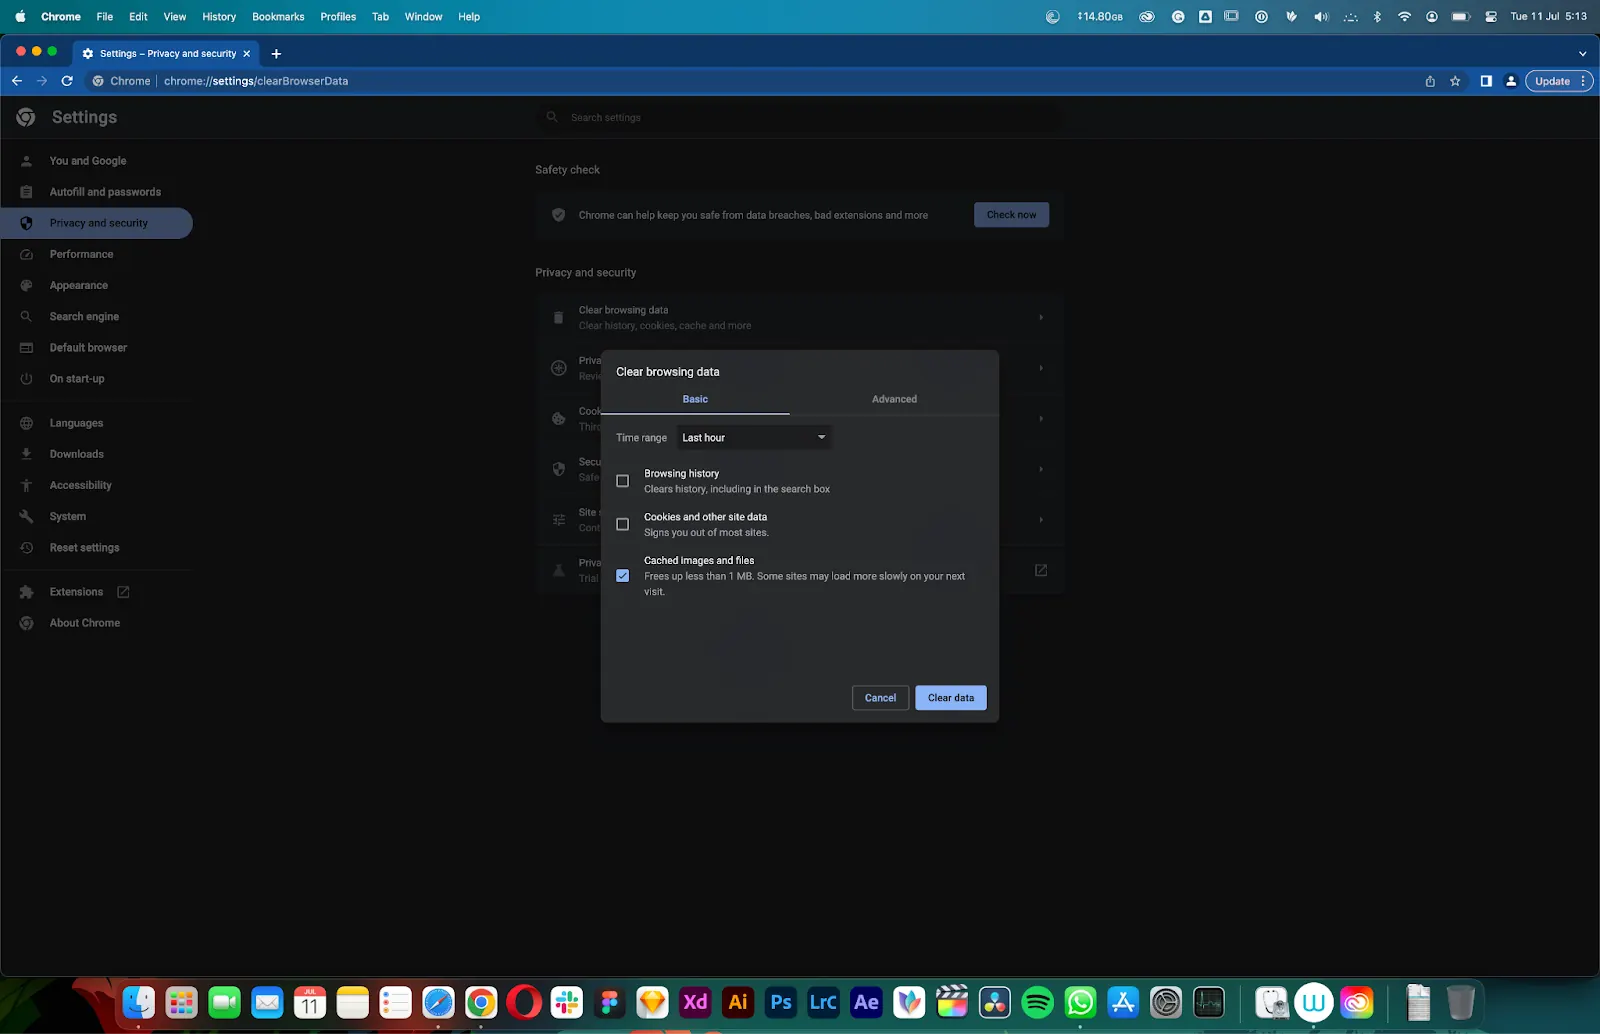Screen dimensions: 1600x1034
Task: Click the Wi-Fi icon in menu bar
Action: [1404, 16]
